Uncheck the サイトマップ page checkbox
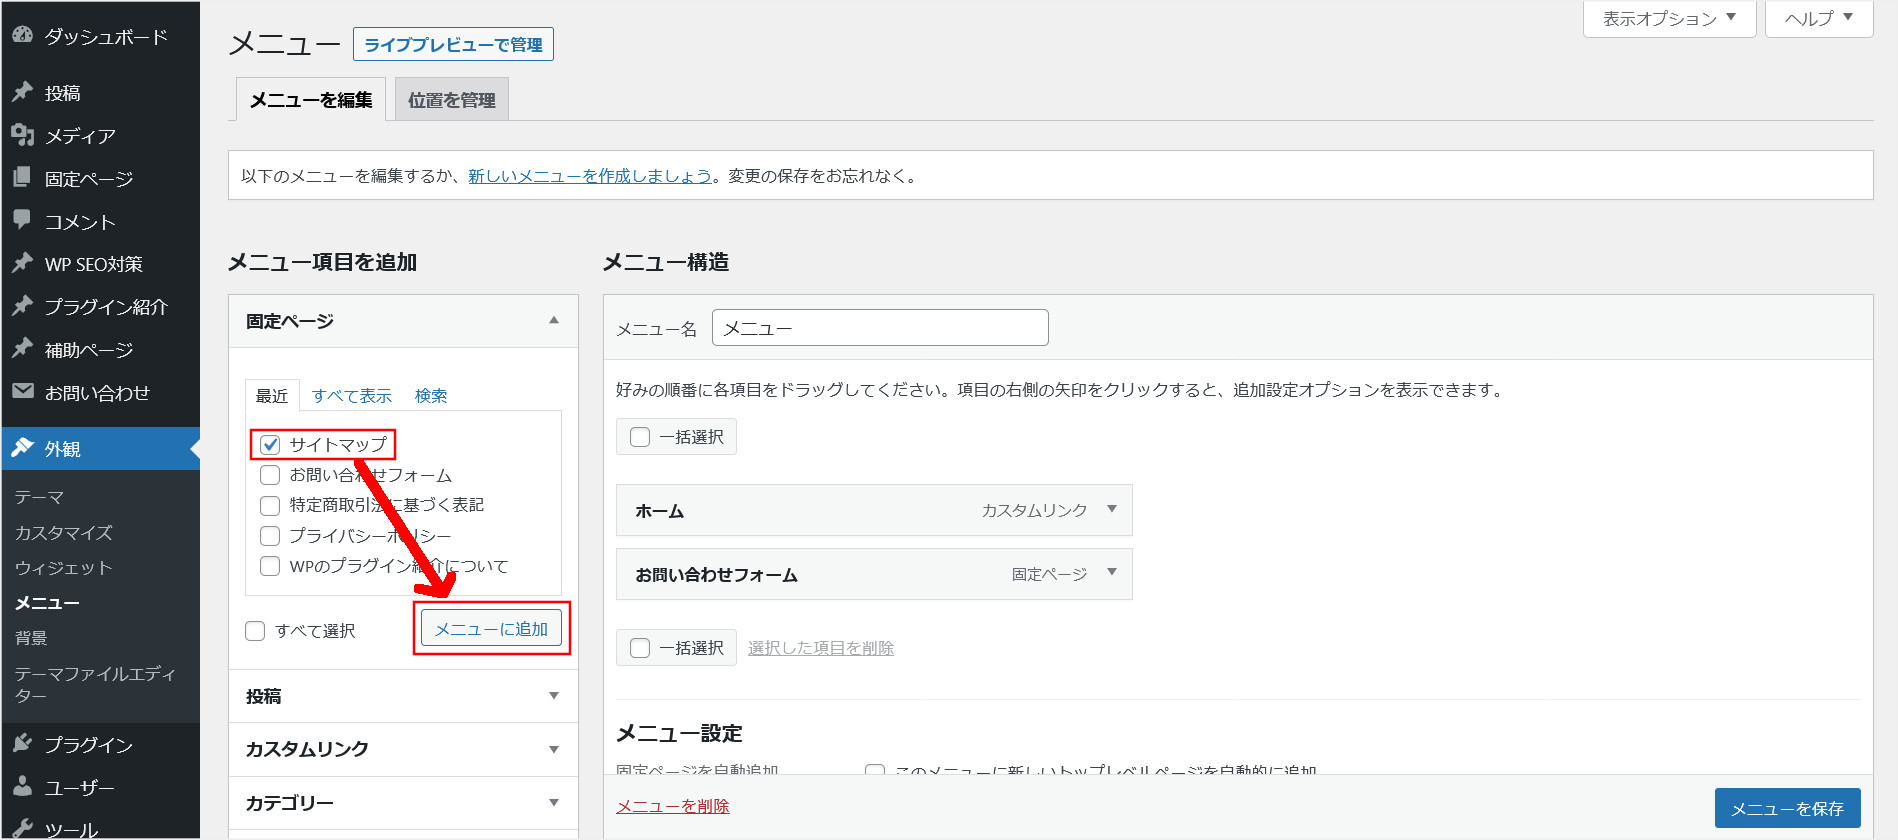The height and width of the screenshot is (840, 1898). pyautogui.click(x=270, y=445)
